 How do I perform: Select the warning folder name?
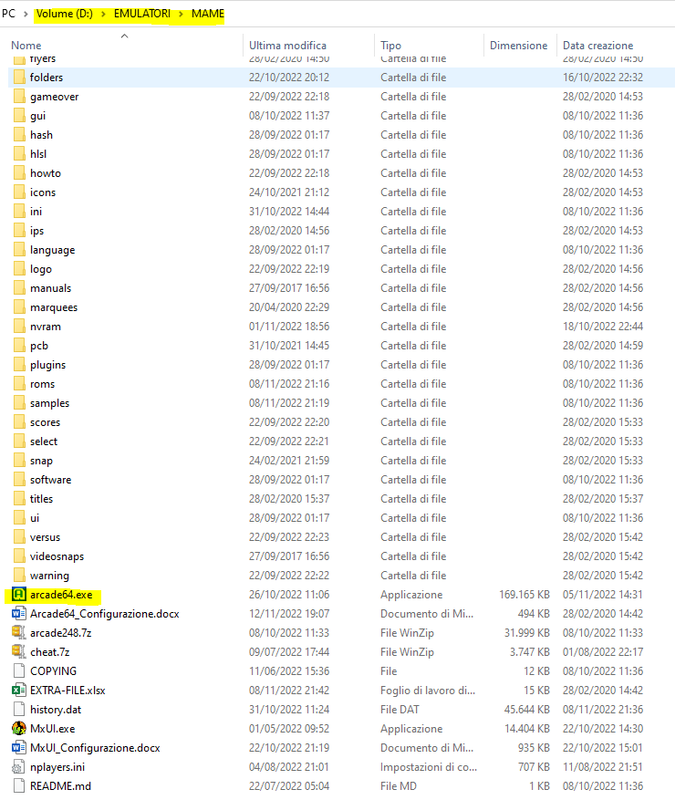[x=49, y=575]
